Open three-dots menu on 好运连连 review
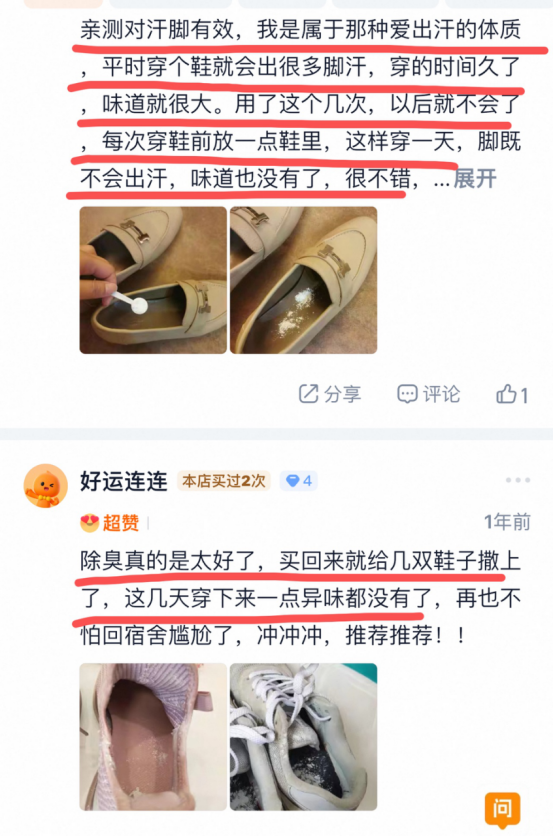Image resolution: width=553 pixels, height=837 pixels. coord(518,480)
